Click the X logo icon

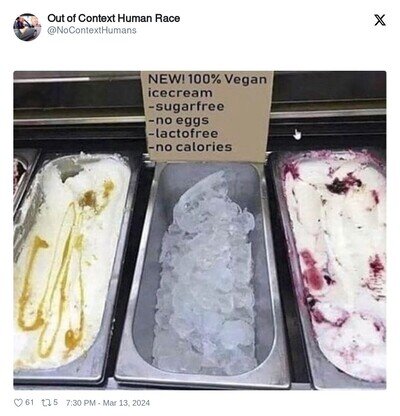click(380, 20)
